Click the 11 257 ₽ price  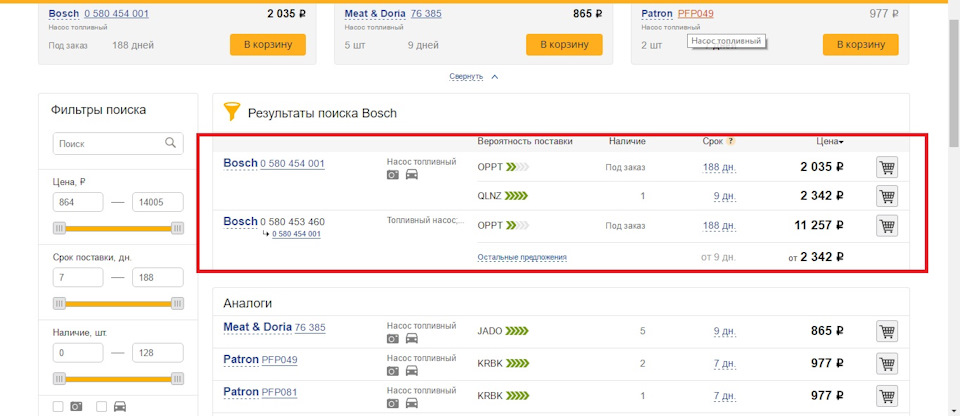pos(819,225)
